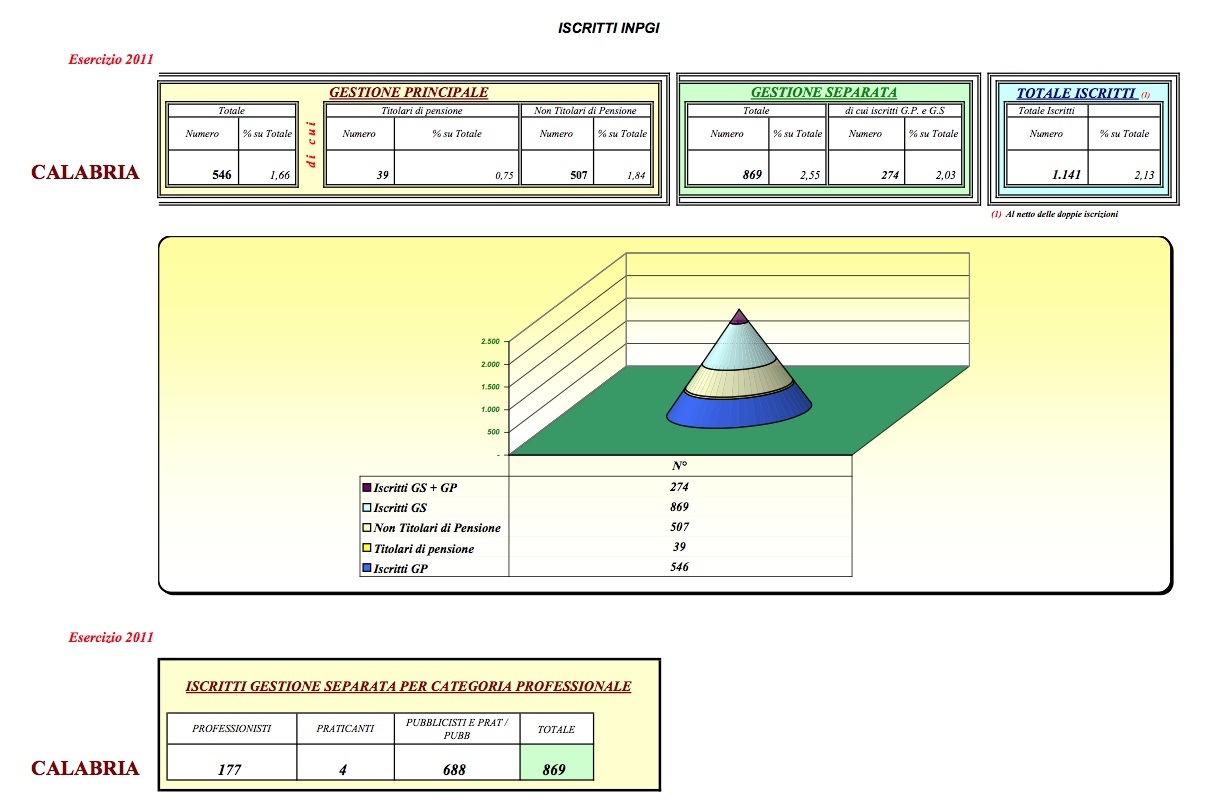Select the light blue section of the cone chart

coord(739,348)
